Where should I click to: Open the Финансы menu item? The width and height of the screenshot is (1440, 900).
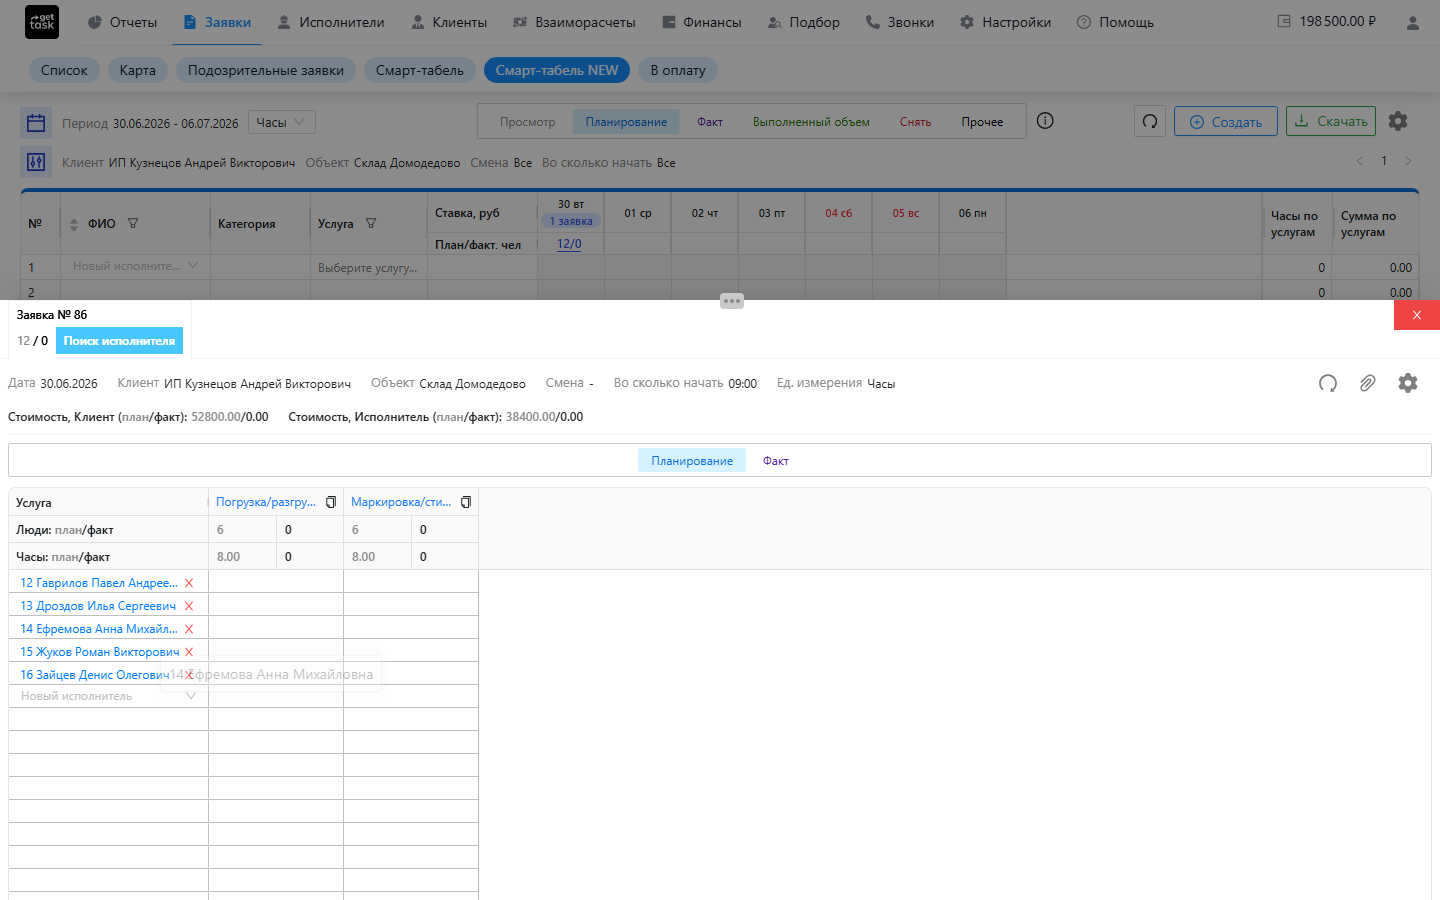coord(702,22)
